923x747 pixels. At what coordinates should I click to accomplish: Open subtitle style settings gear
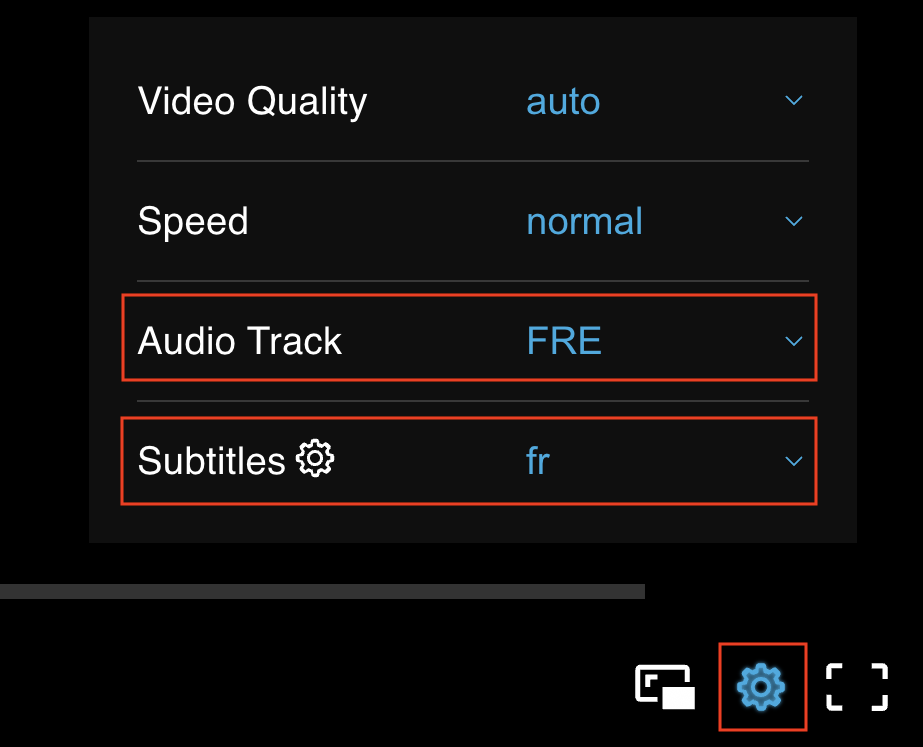[316, 459]
